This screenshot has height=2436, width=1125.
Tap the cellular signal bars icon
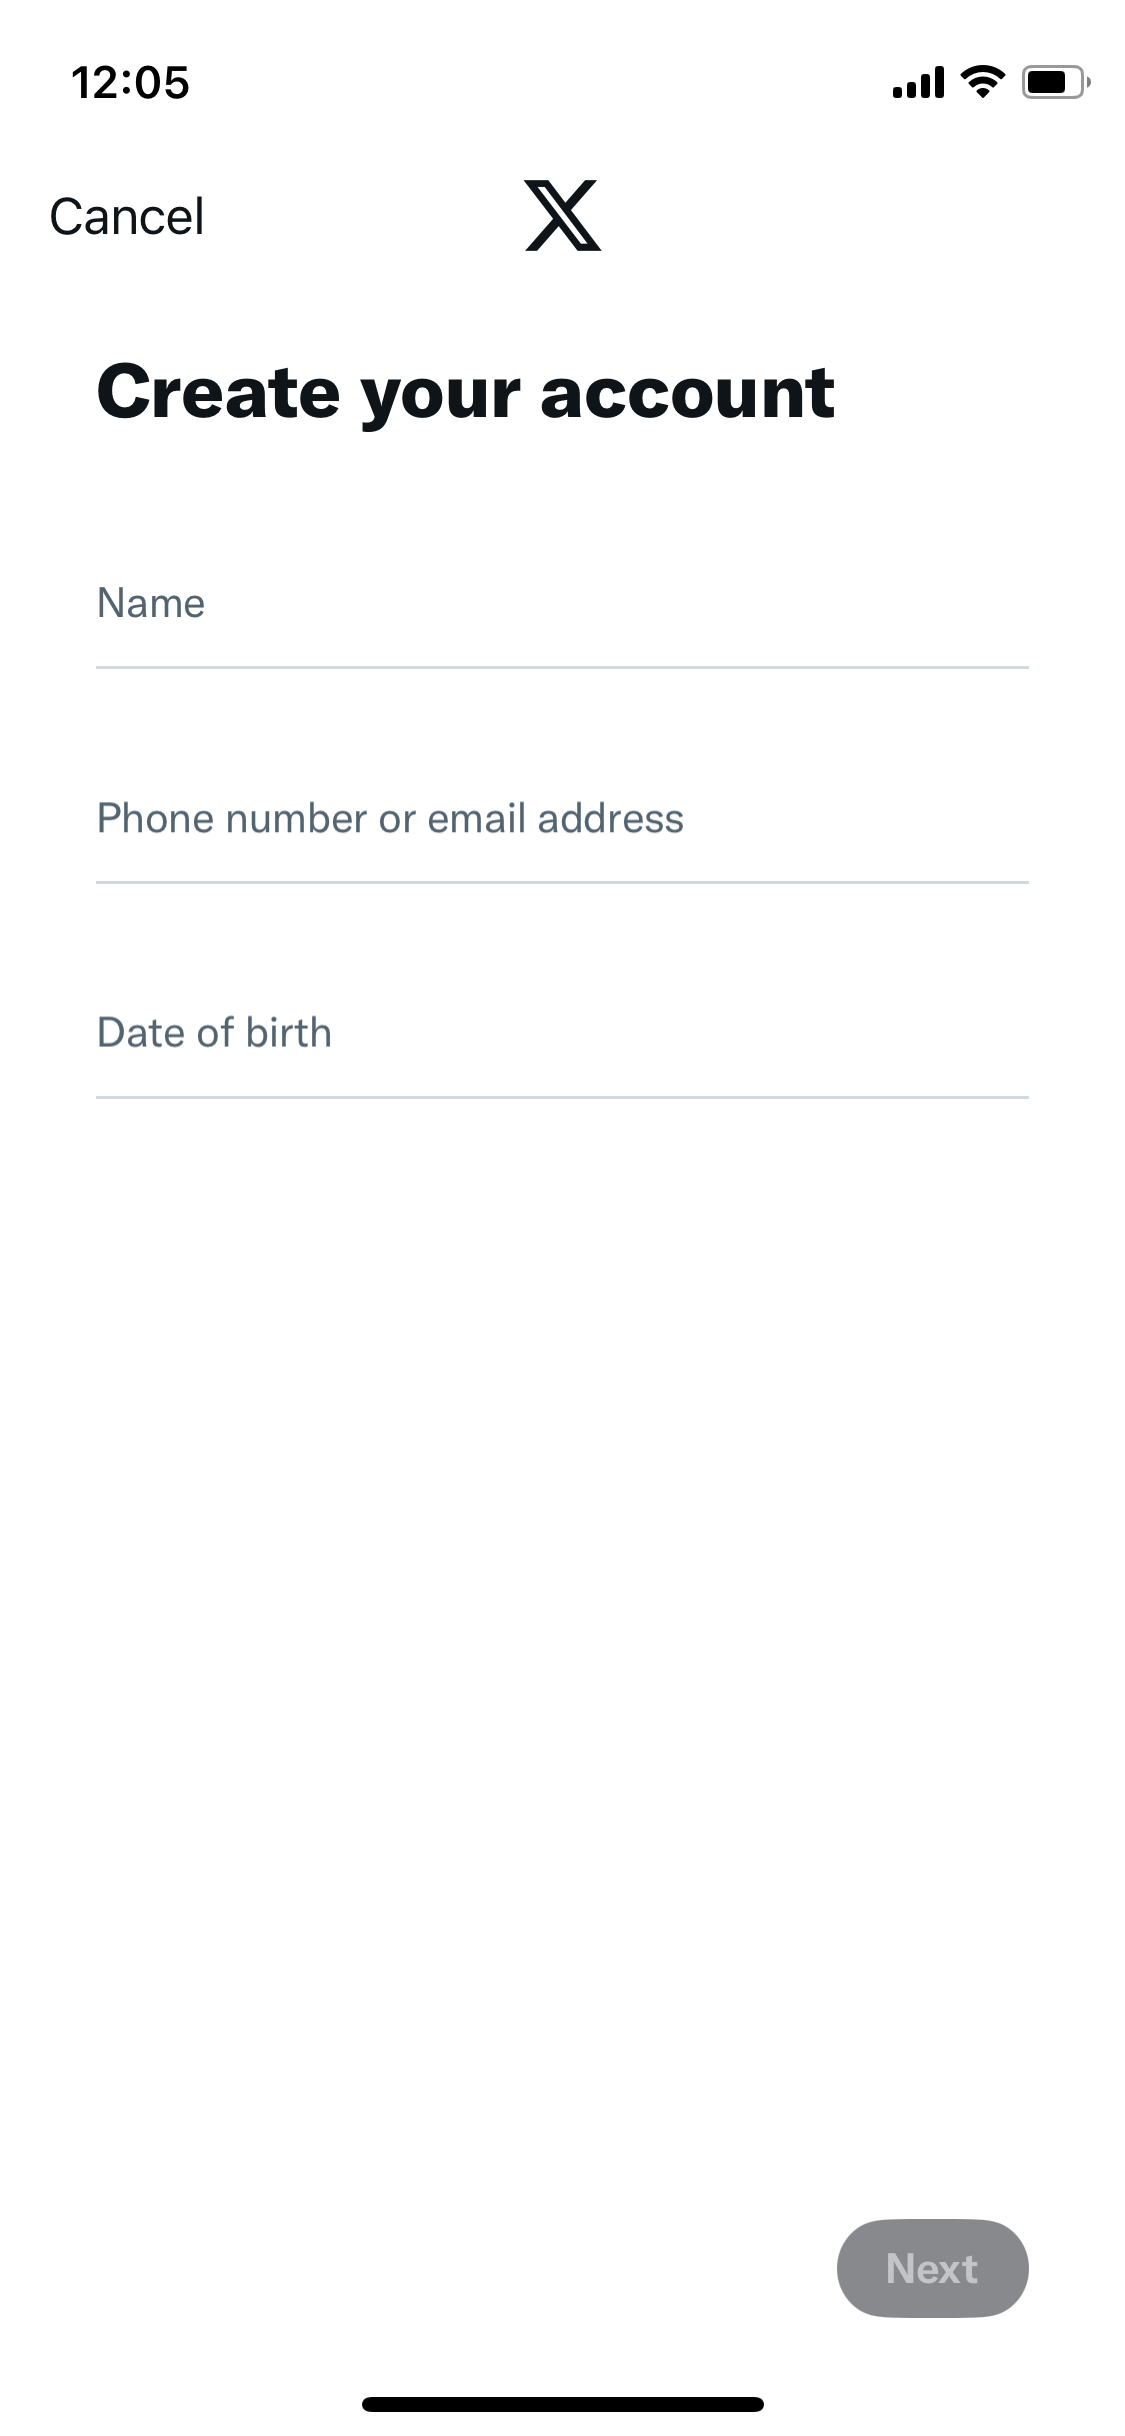click(918, 82)
